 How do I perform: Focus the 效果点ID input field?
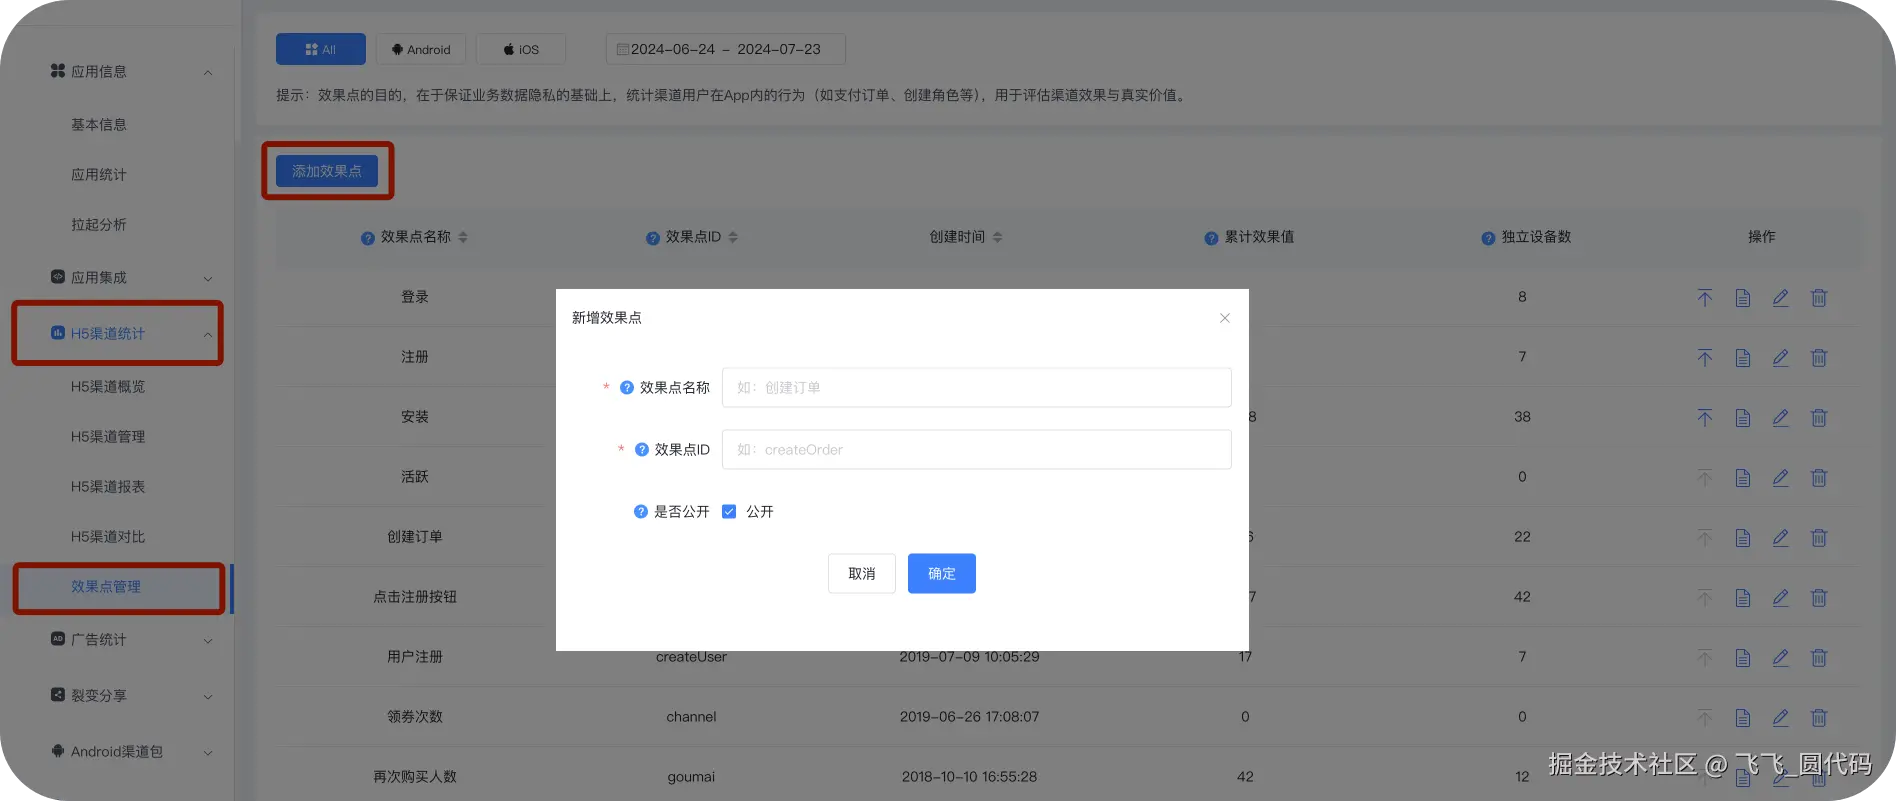point(976,449)
